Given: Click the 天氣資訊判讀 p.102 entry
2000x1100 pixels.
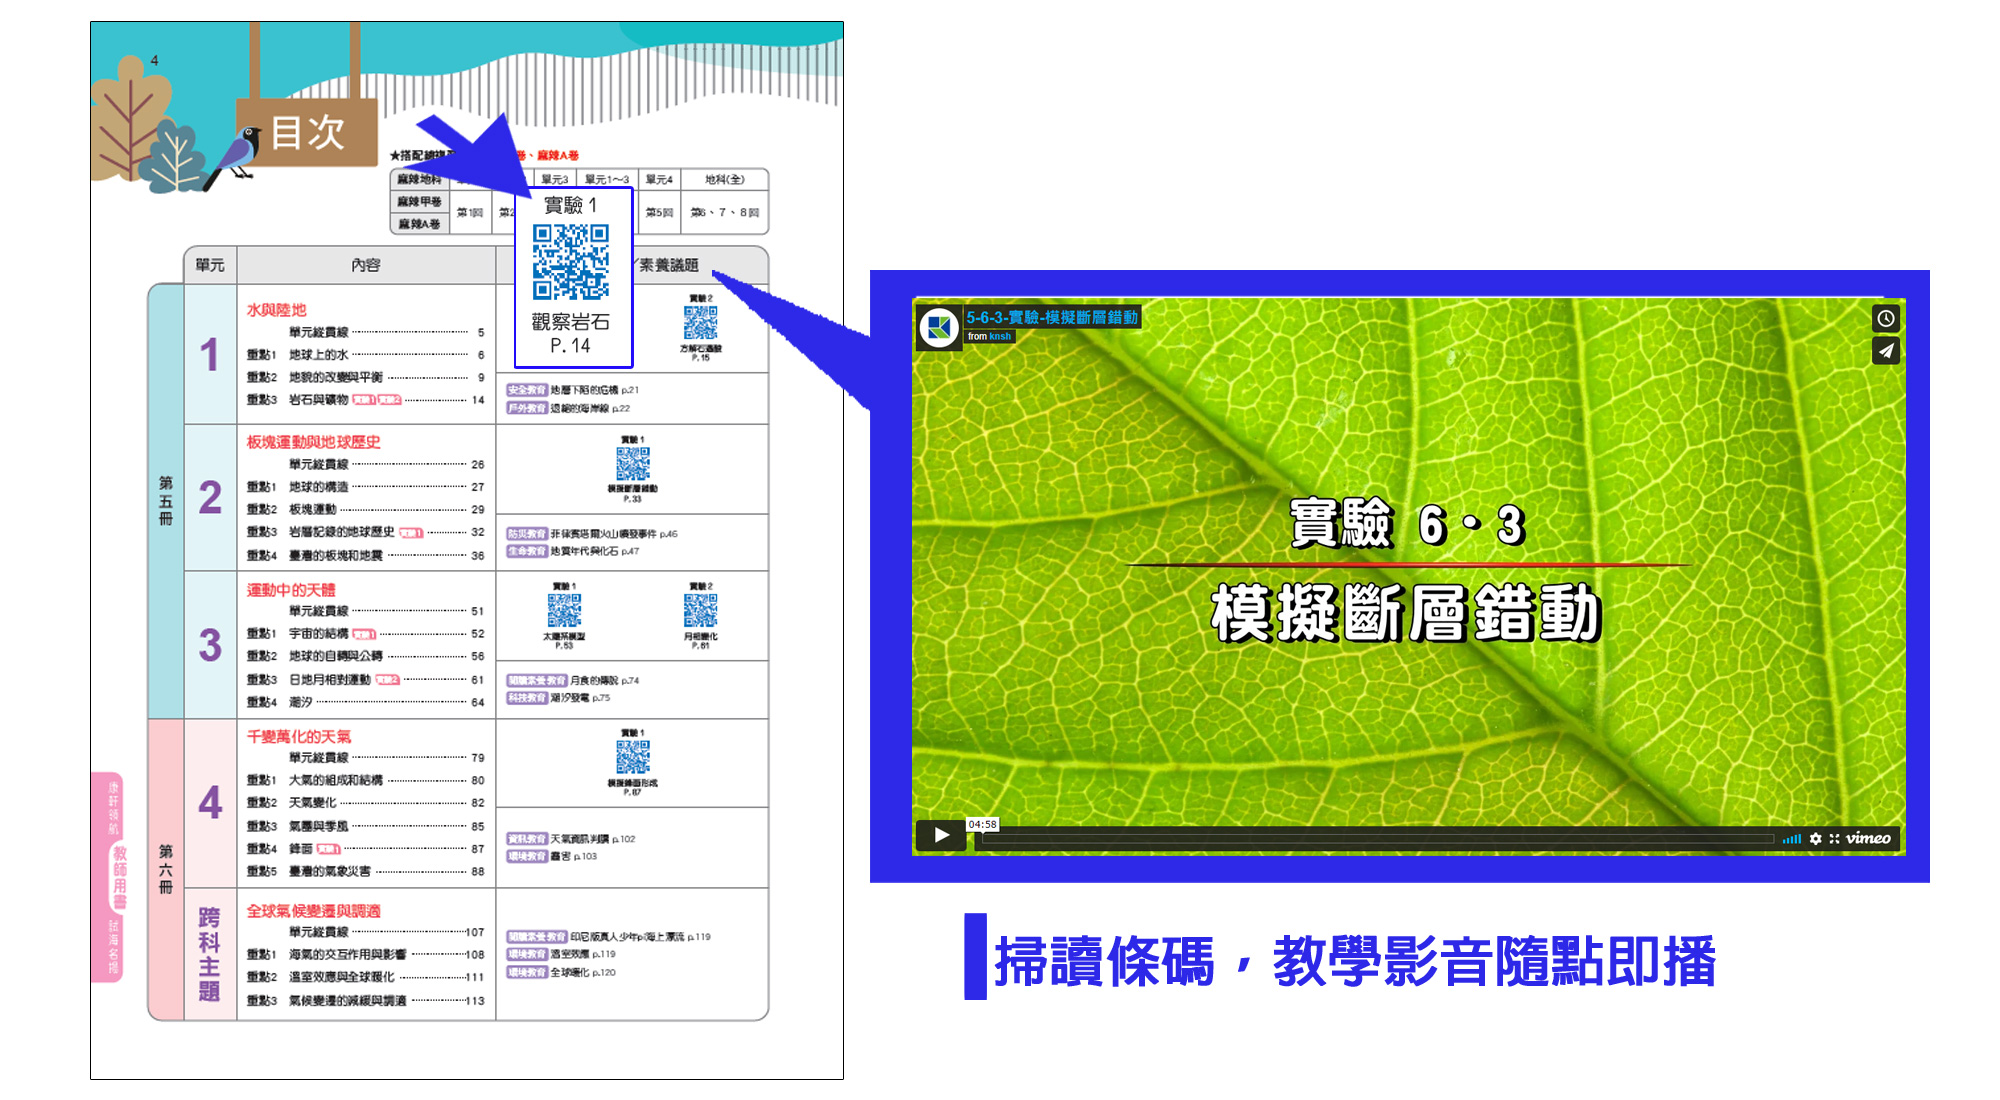Looking at the screenshot, I should 571,839.
